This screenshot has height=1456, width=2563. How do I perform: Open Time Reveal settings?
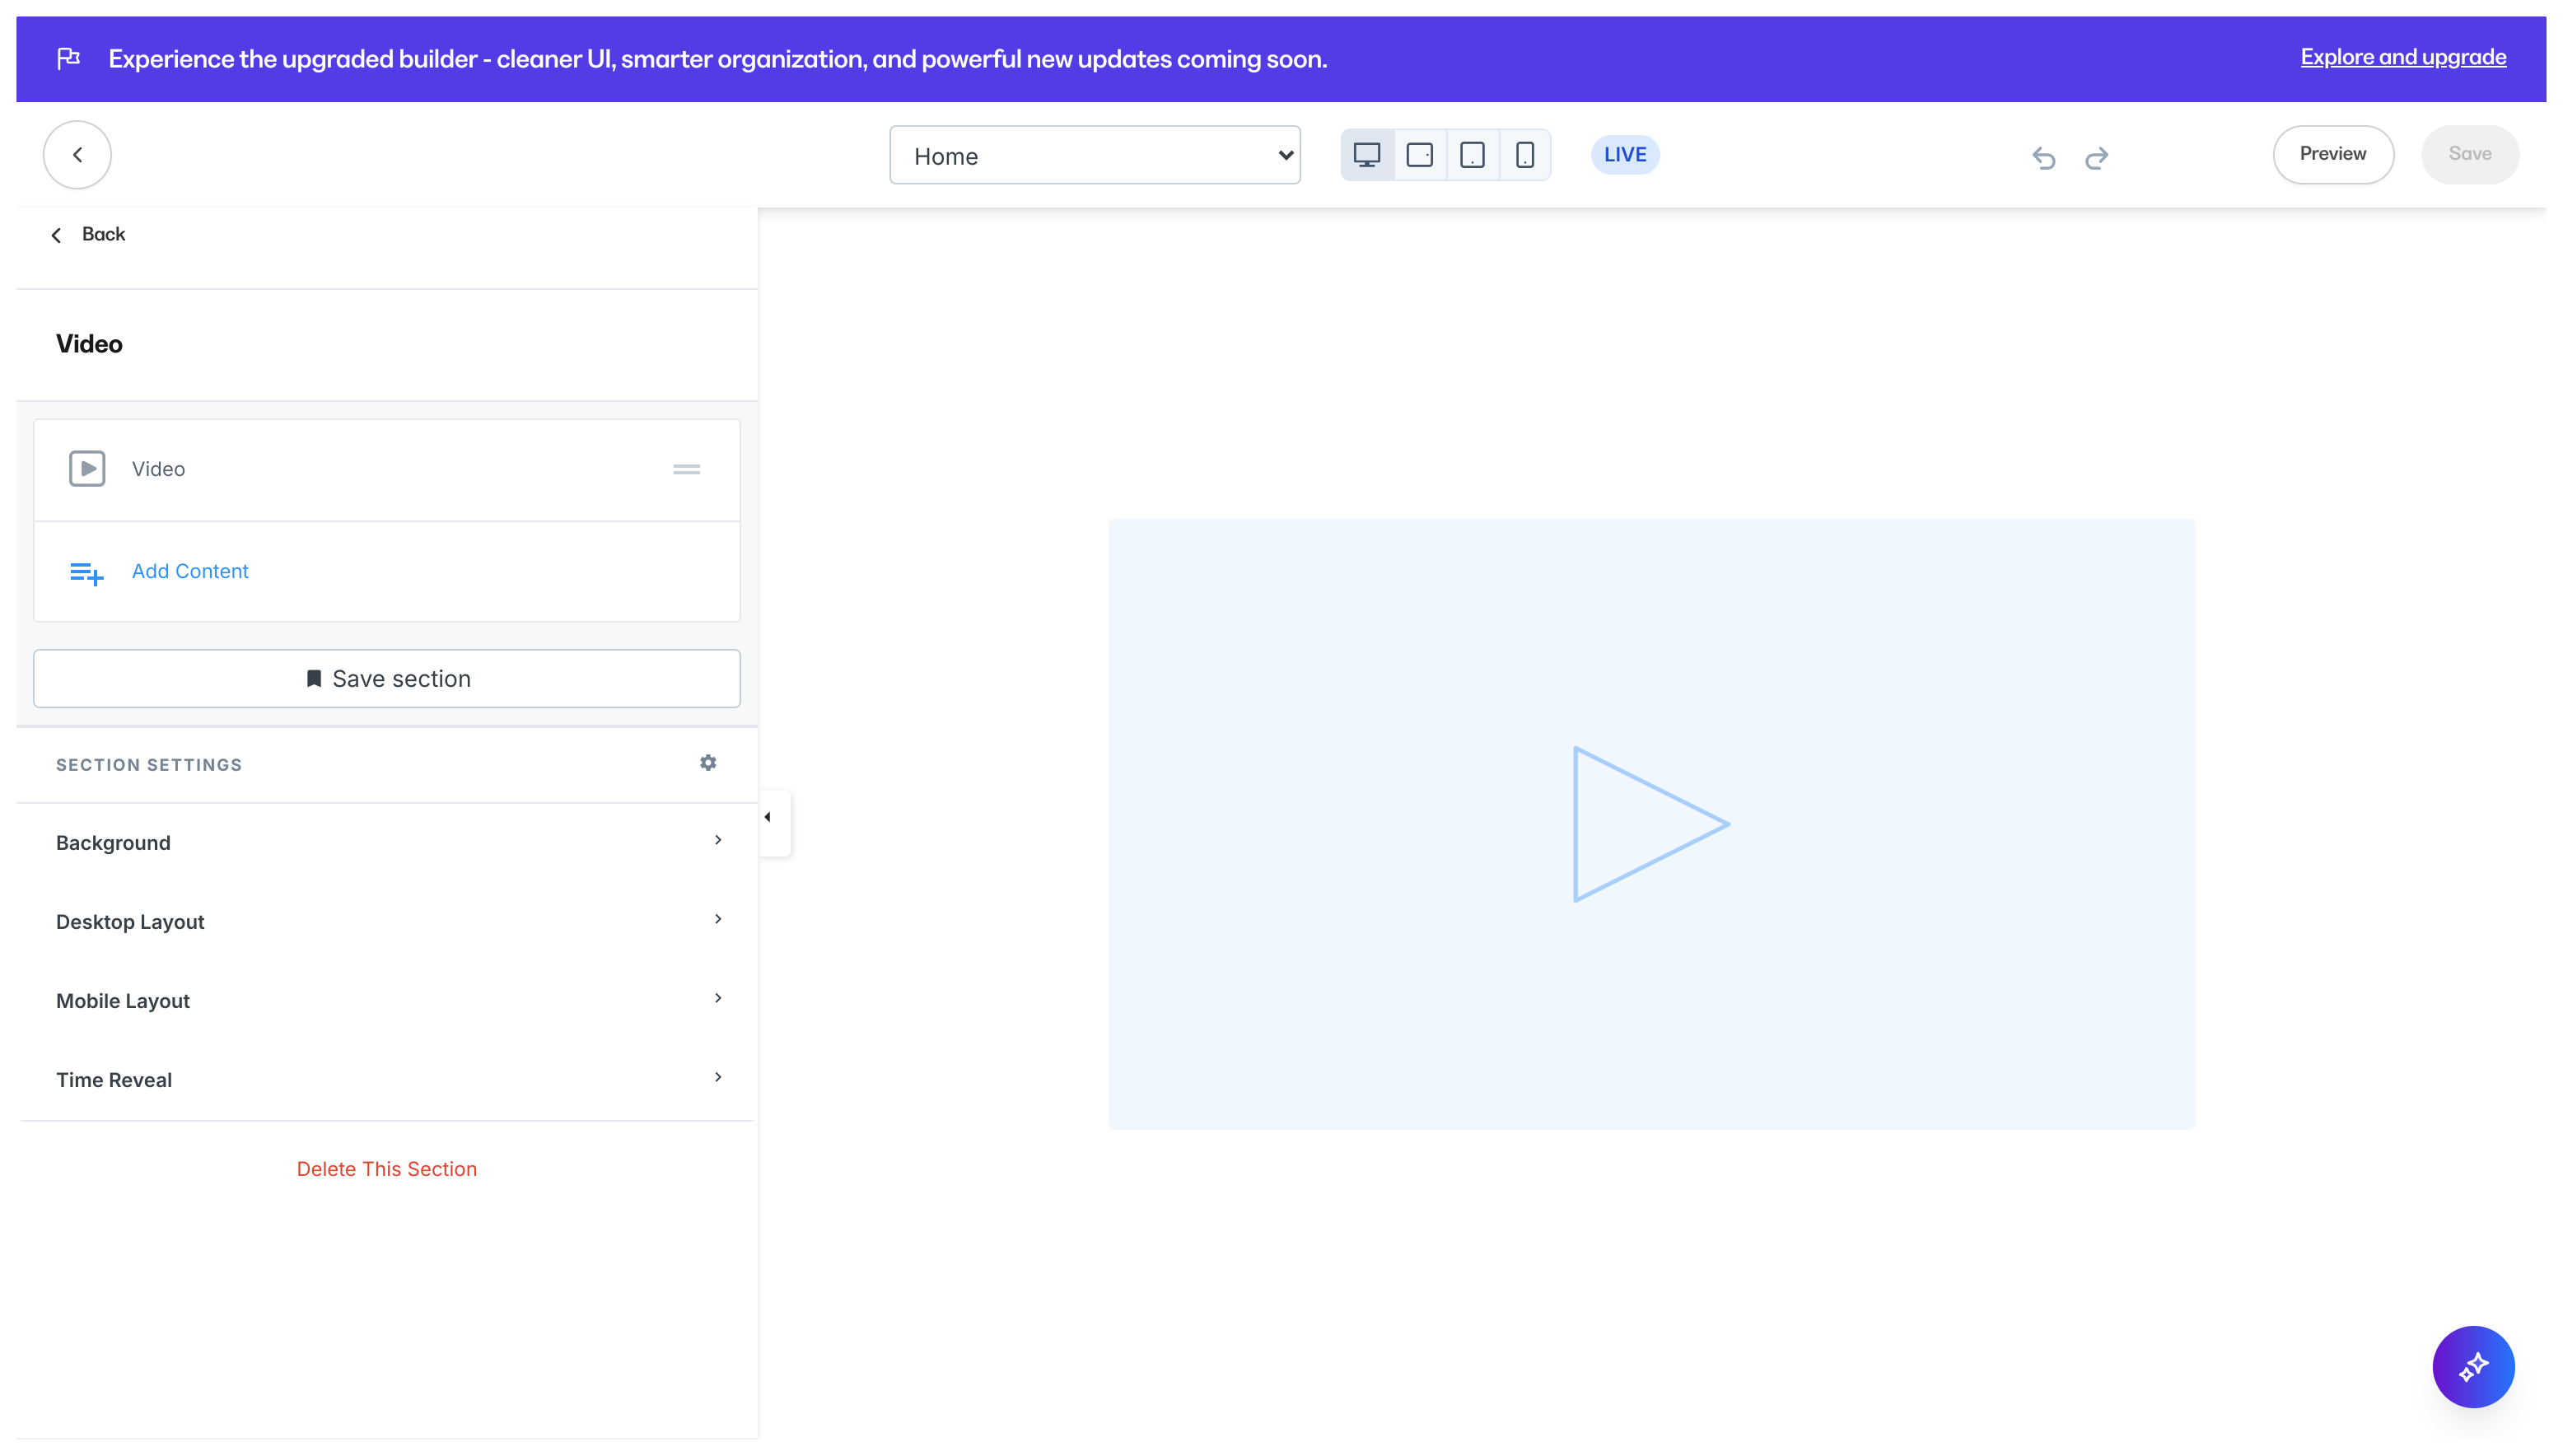point(387,1079)
